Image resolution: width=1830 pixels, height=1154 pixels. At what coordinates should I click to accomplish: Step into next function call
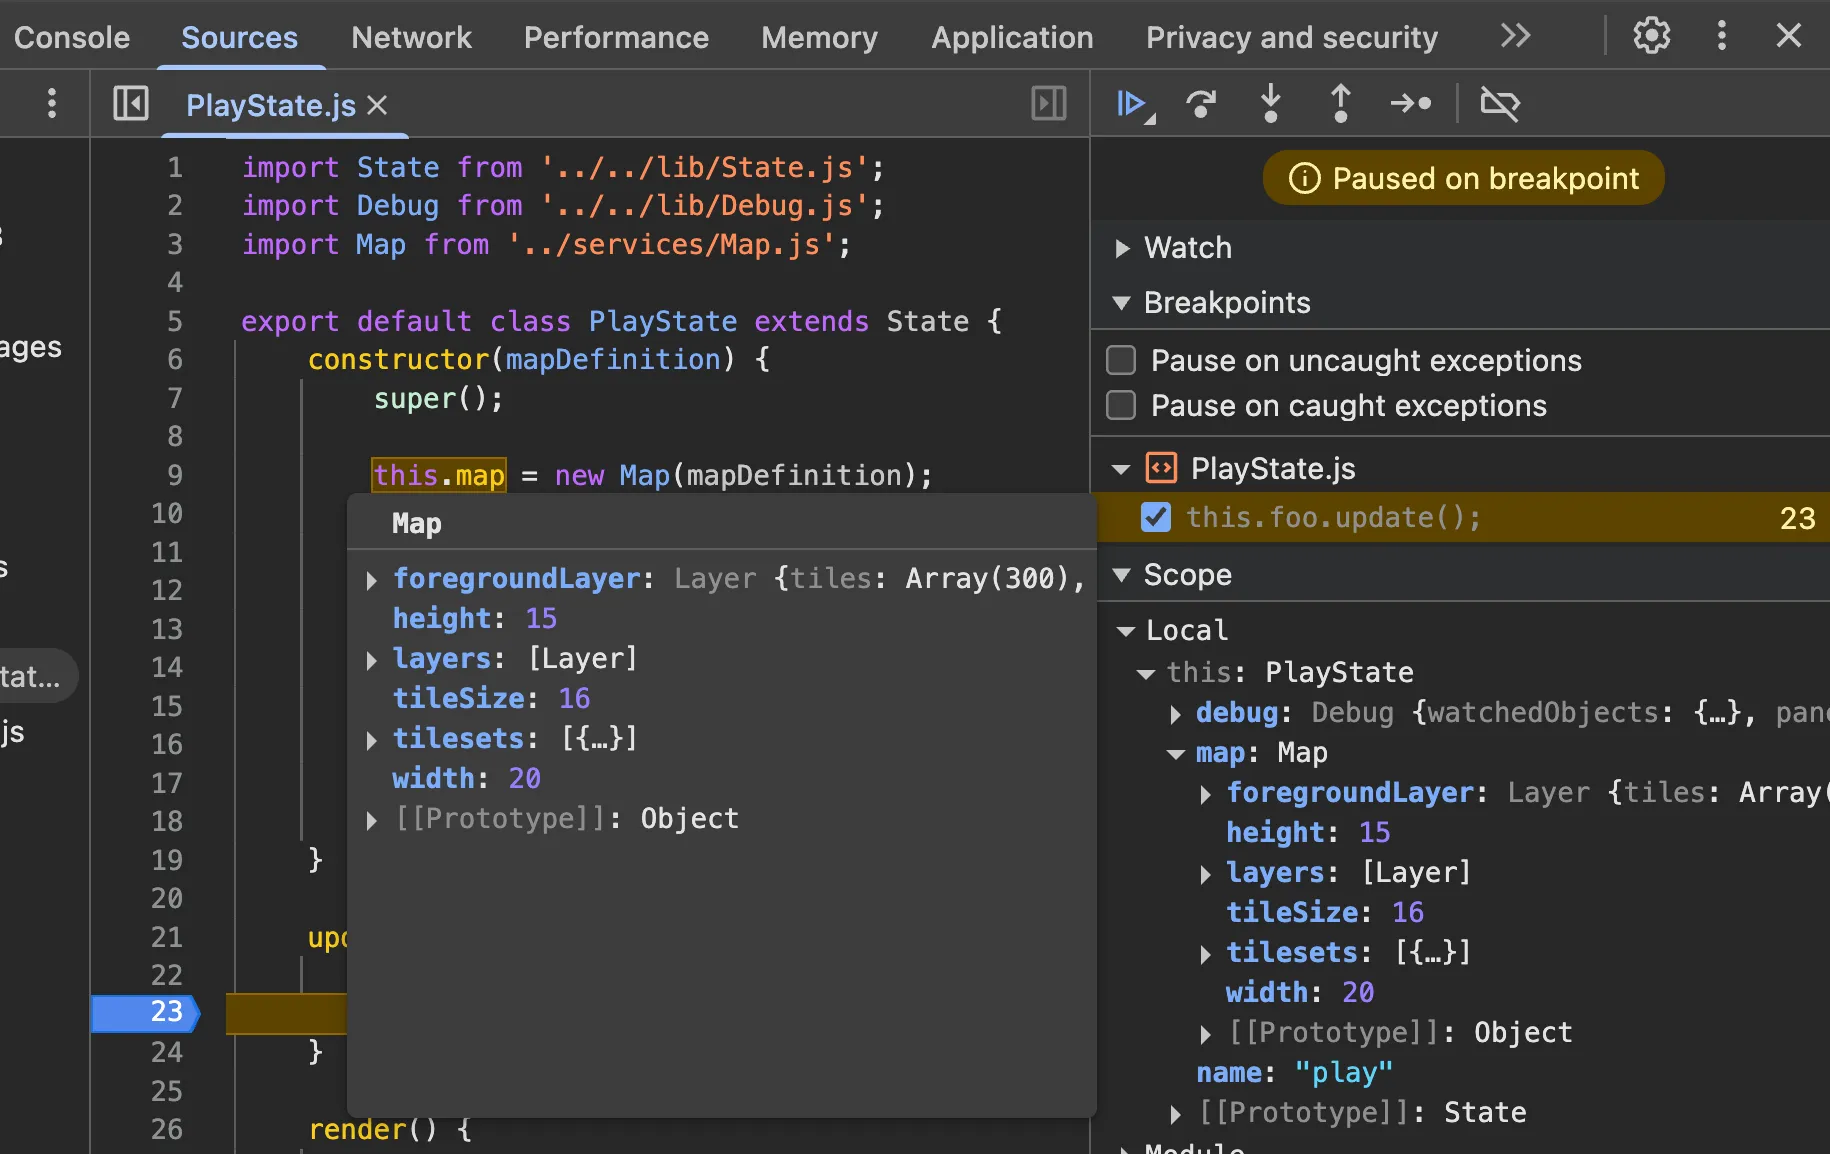(x=1270, y=104)
